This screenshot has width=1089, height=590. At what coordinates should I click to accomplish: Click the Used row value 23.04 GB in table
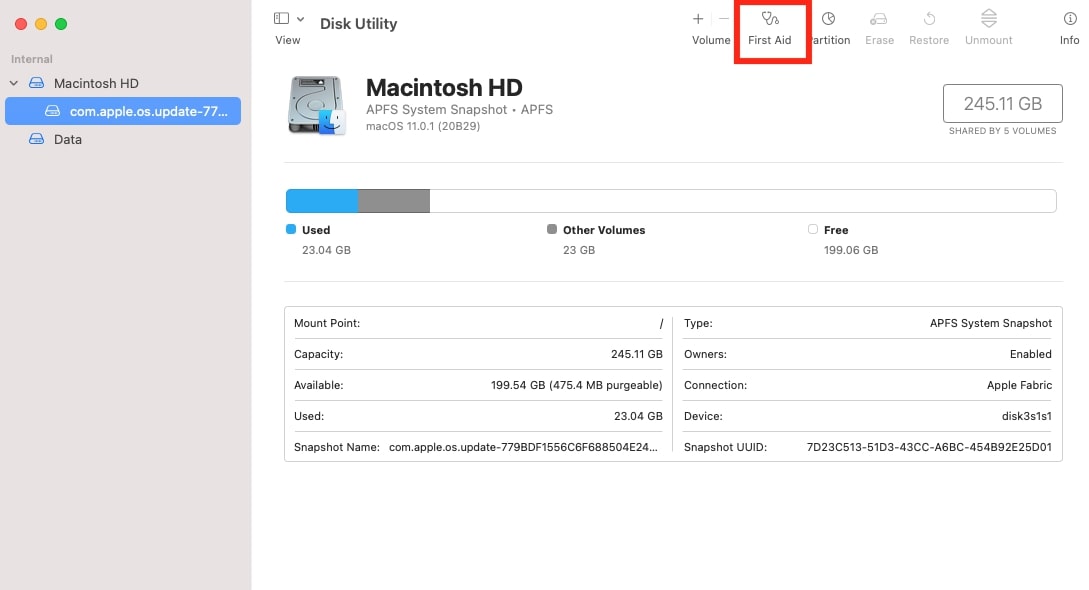[638, 416]
